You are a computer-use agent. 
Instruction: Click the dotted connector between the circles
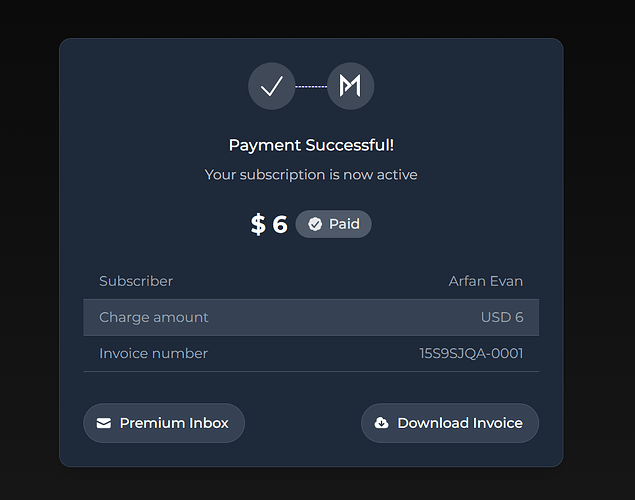point(311,86)
